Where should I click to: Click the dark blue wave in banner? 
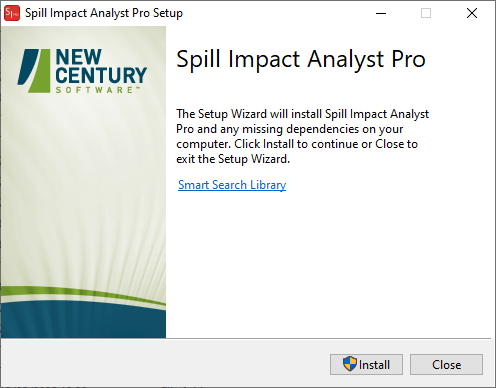[83, 322]
